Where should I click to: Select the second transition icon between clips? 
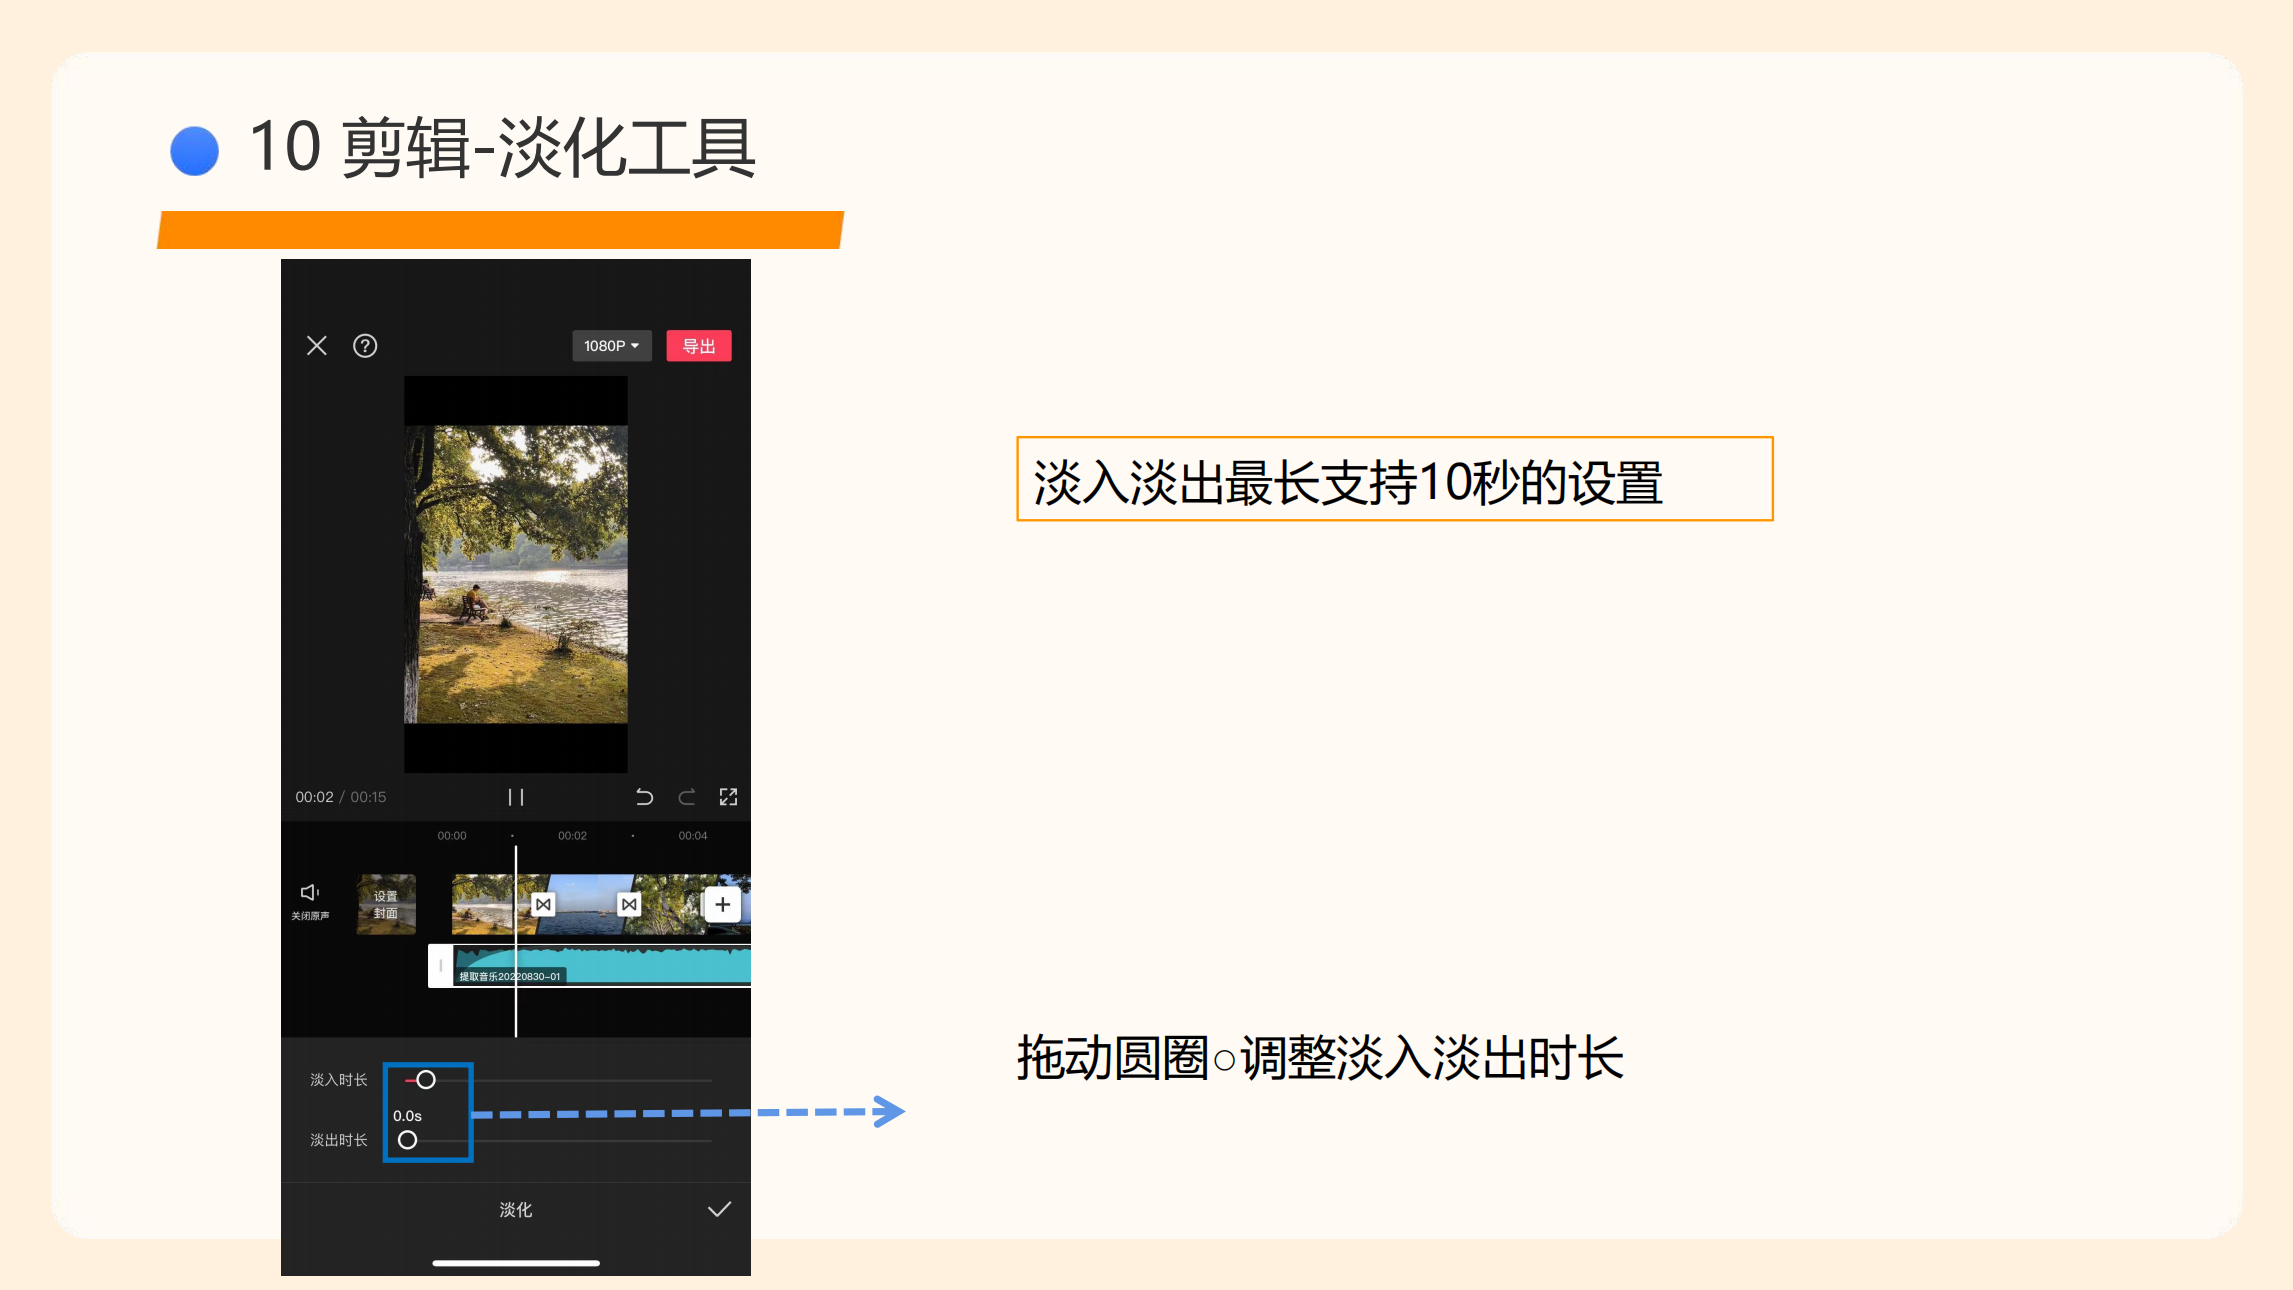point(629,905)
